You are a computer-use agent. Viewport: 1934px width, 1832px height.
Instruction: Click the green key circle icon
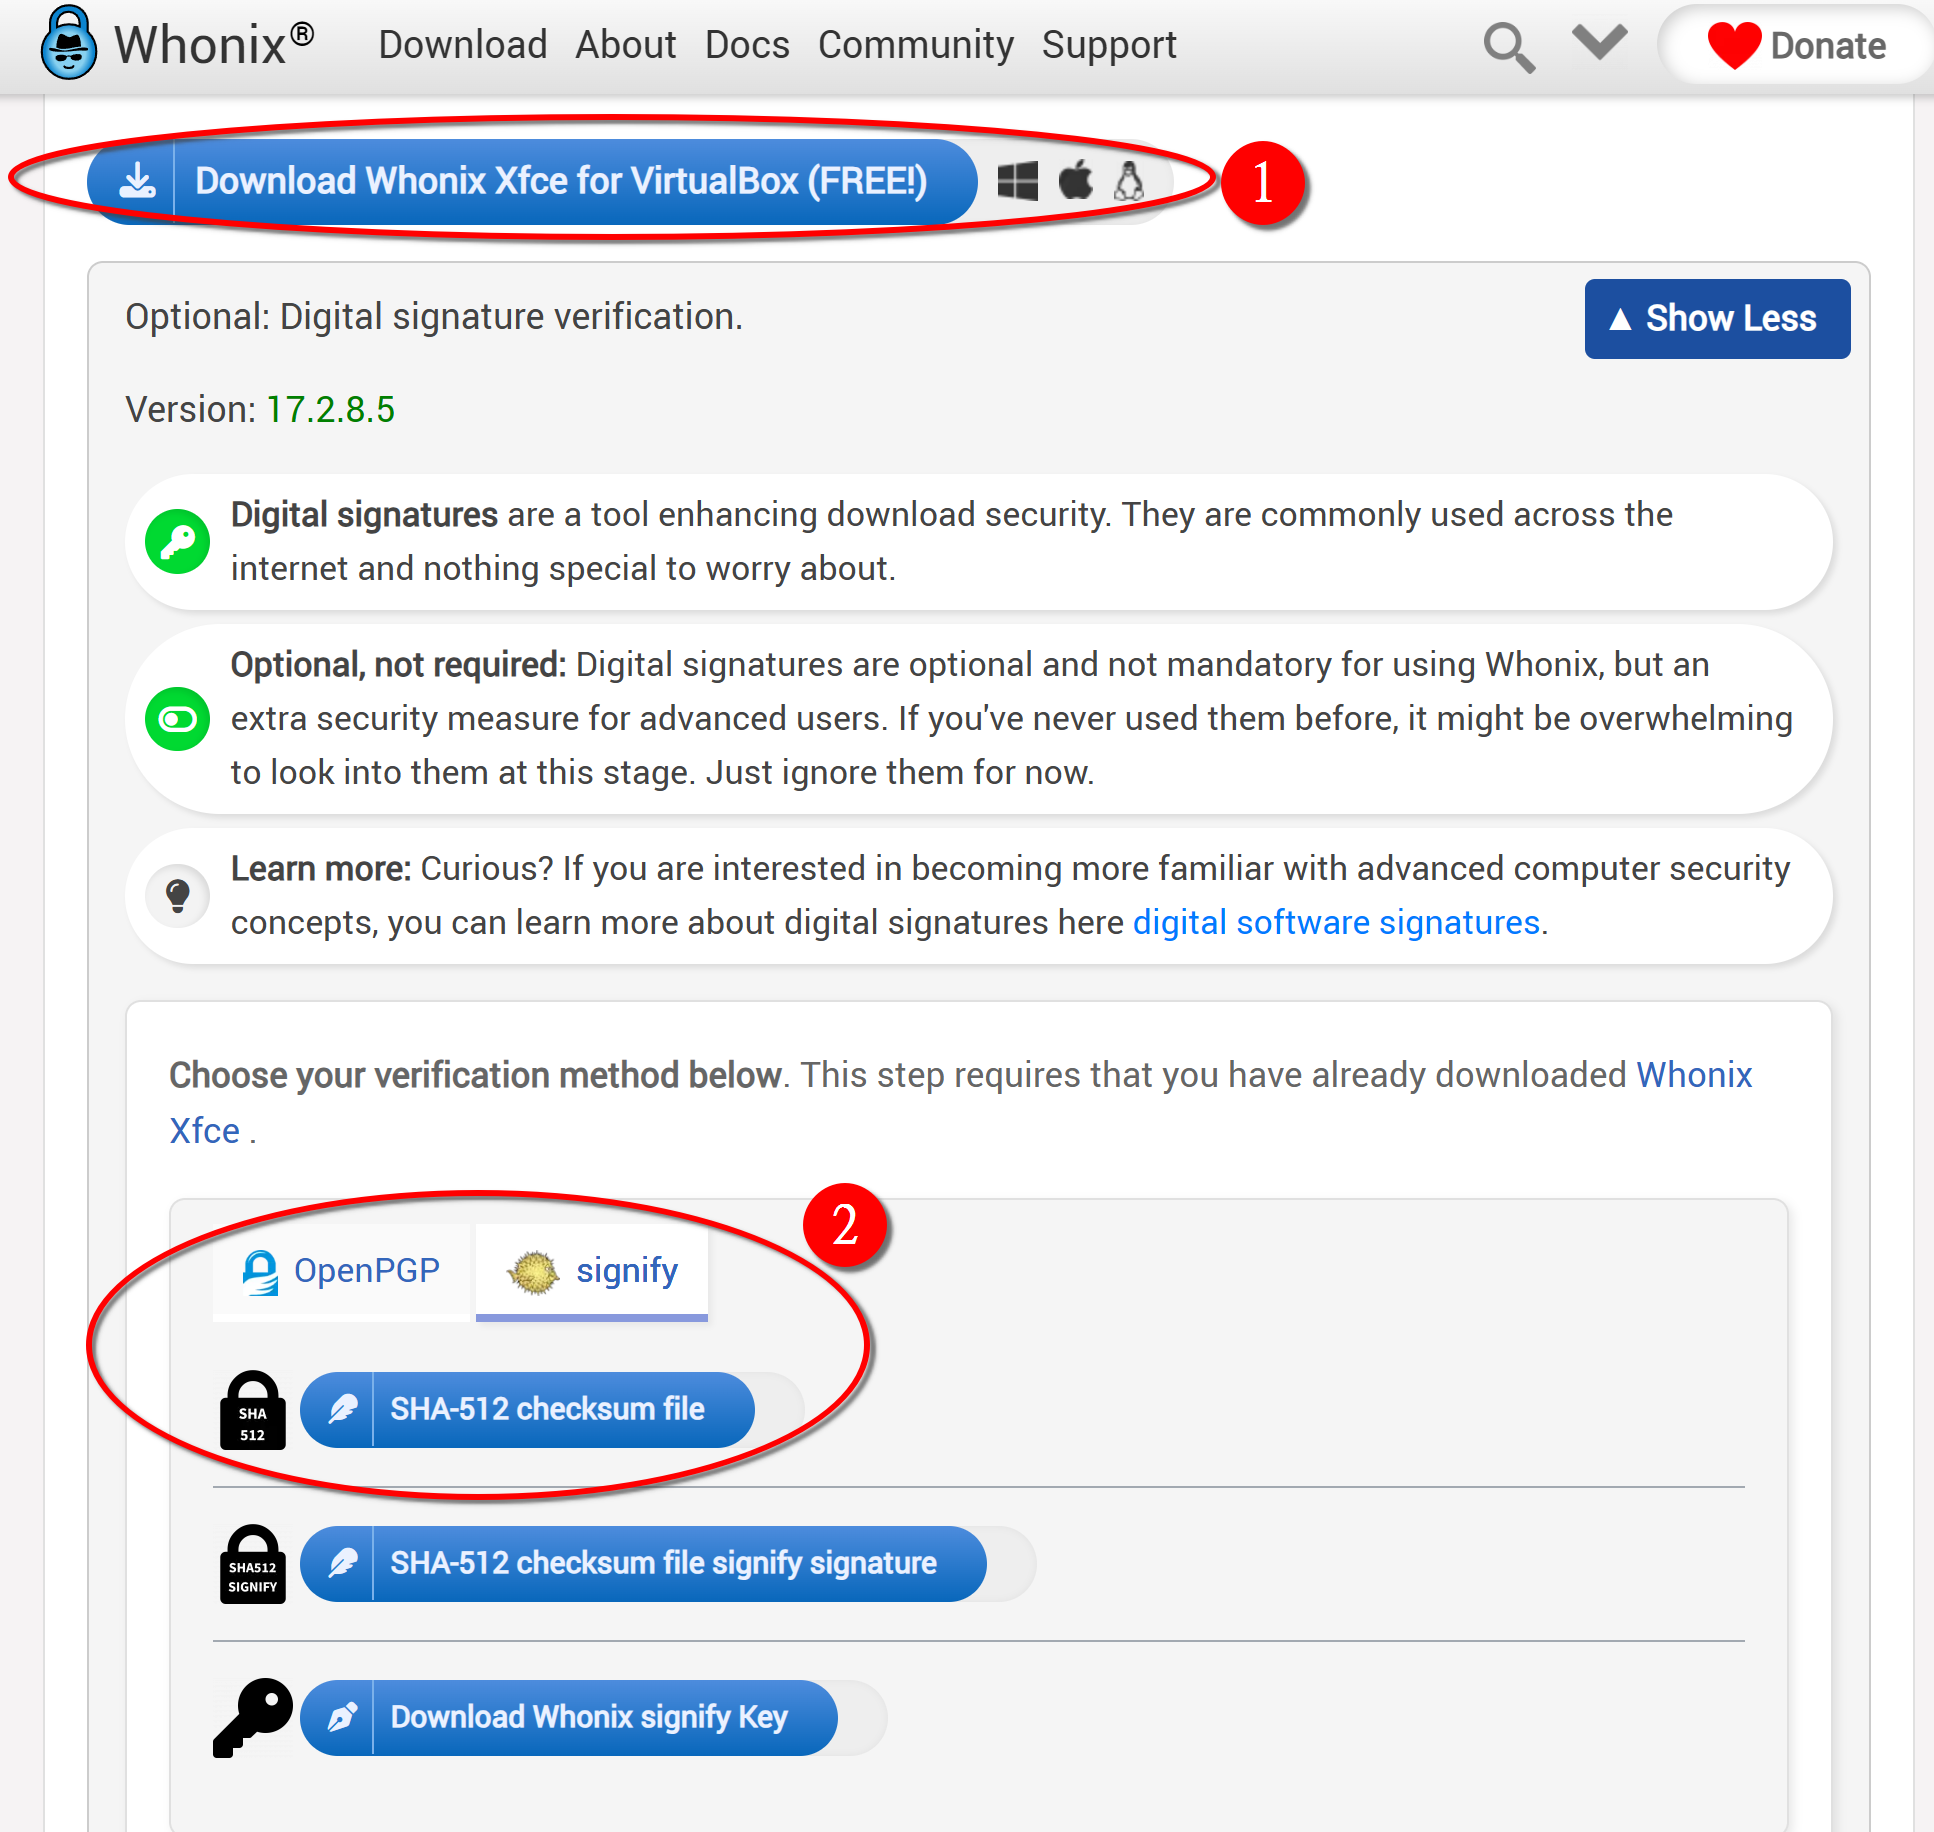coord(178,542)
